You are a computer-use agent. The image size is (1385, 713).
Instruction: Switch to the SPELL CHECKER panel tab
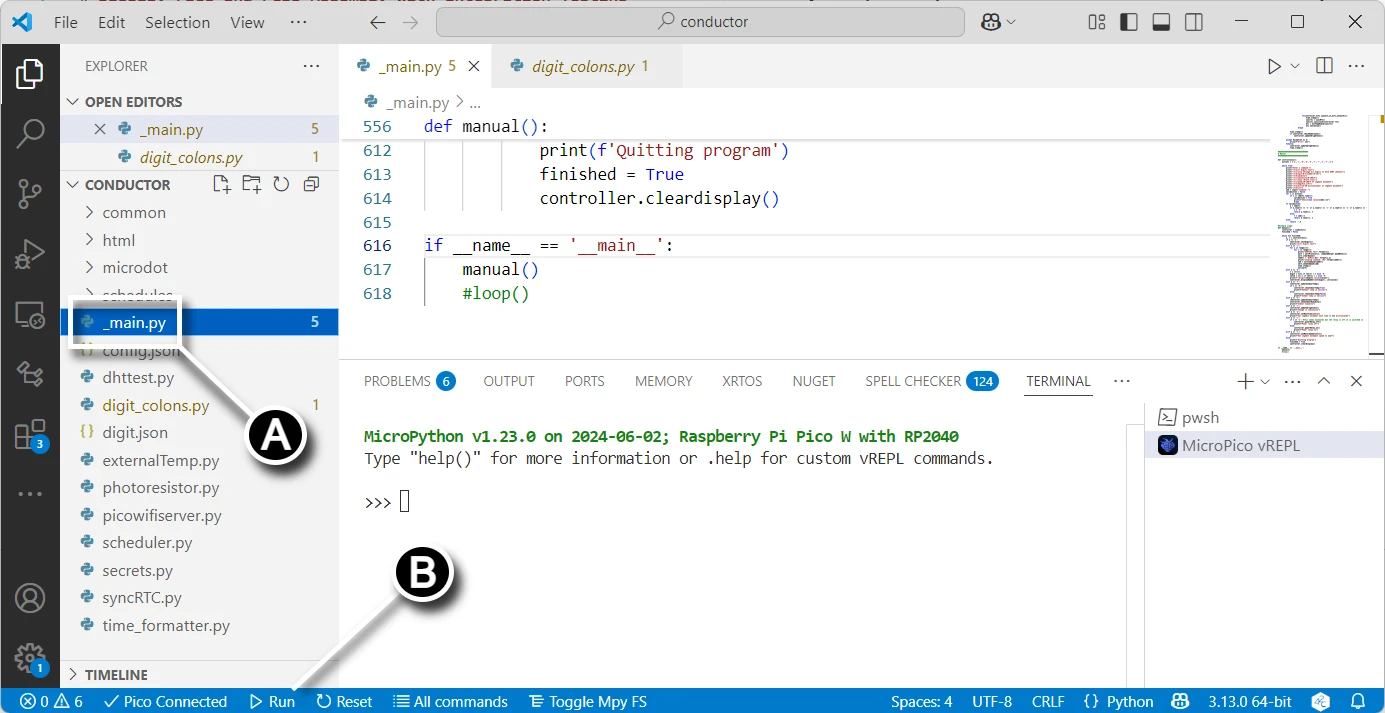click(x=931, y=381)
